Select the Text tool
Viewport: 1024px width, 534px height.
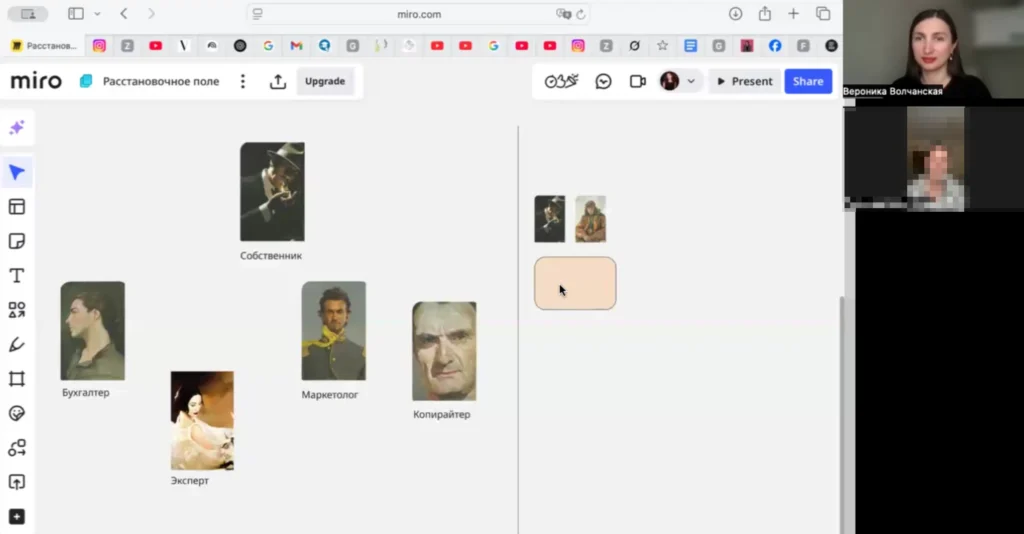(17, 275)
